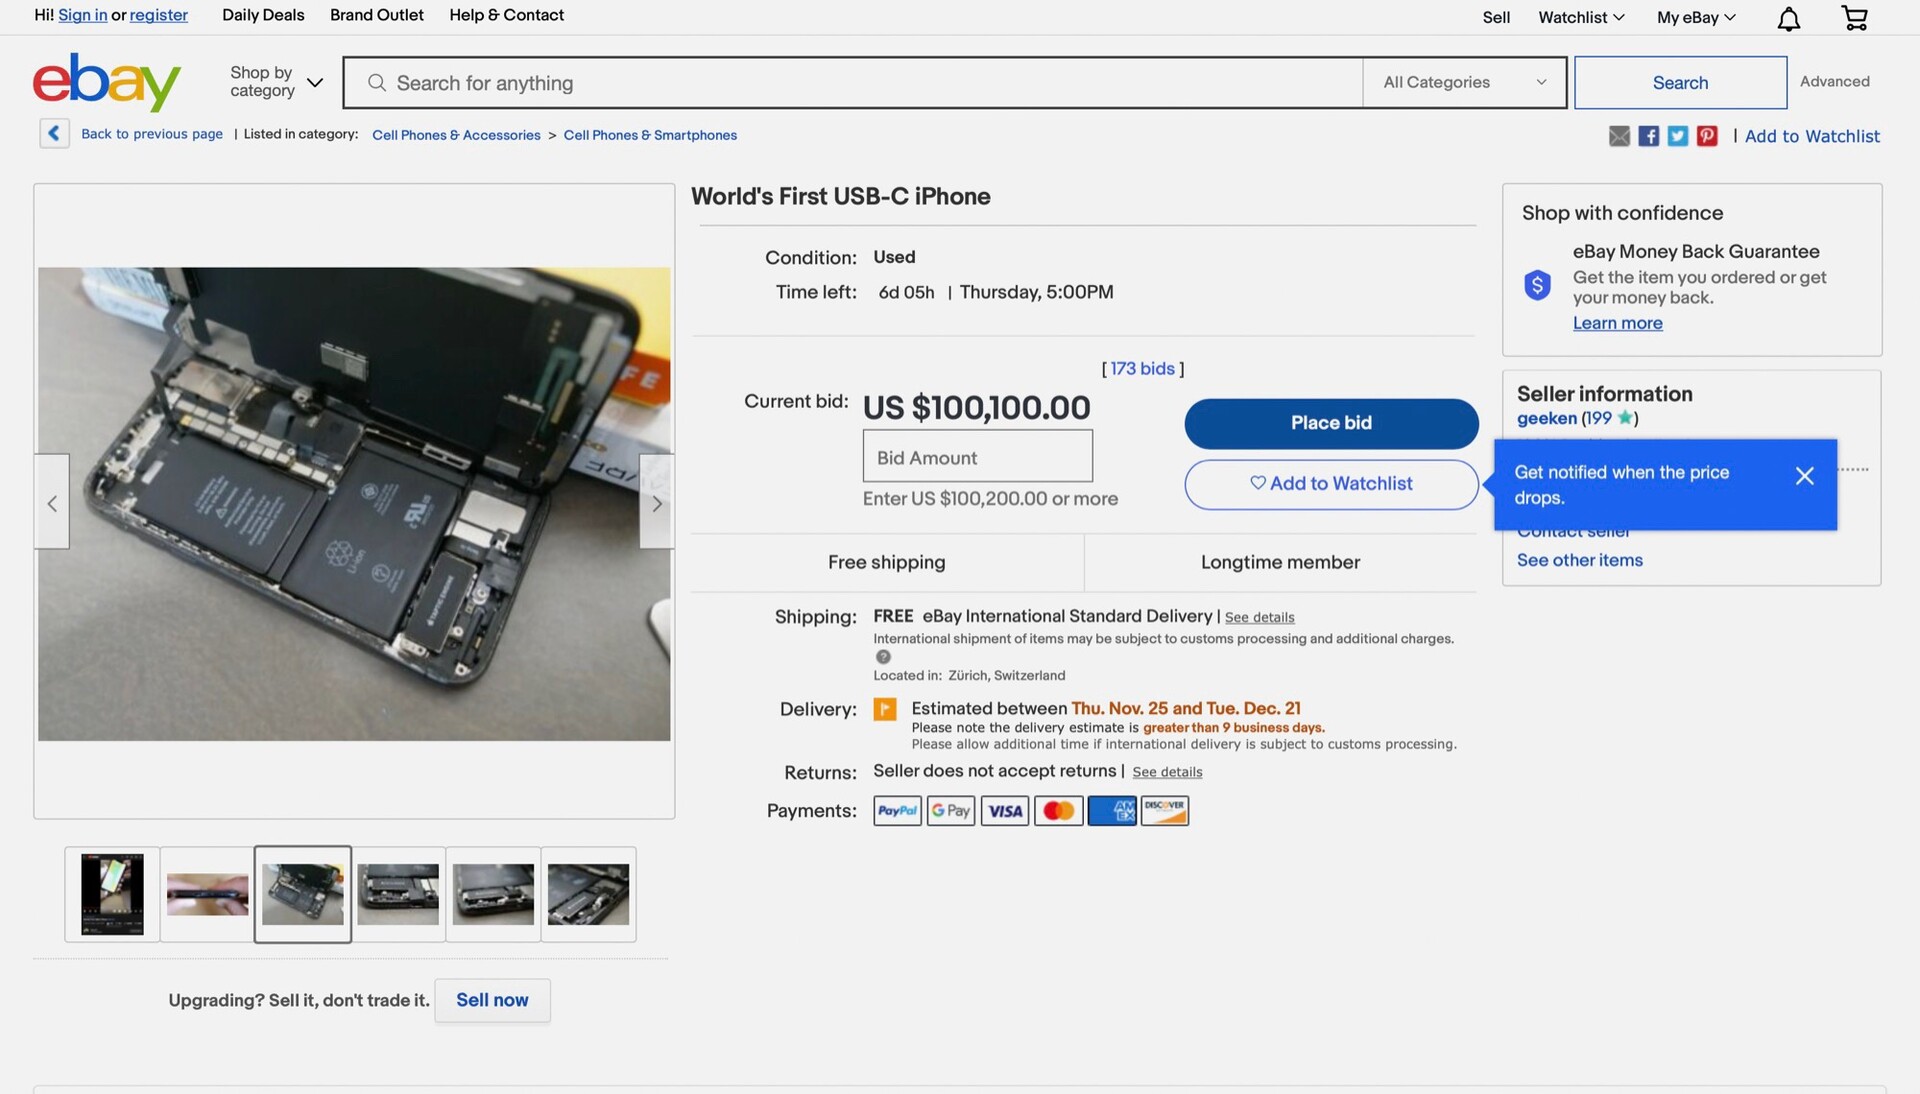Viewport: 1920px width, 1094px height.
Task: Open the shopping cart icon
Action: point(1854,18)
